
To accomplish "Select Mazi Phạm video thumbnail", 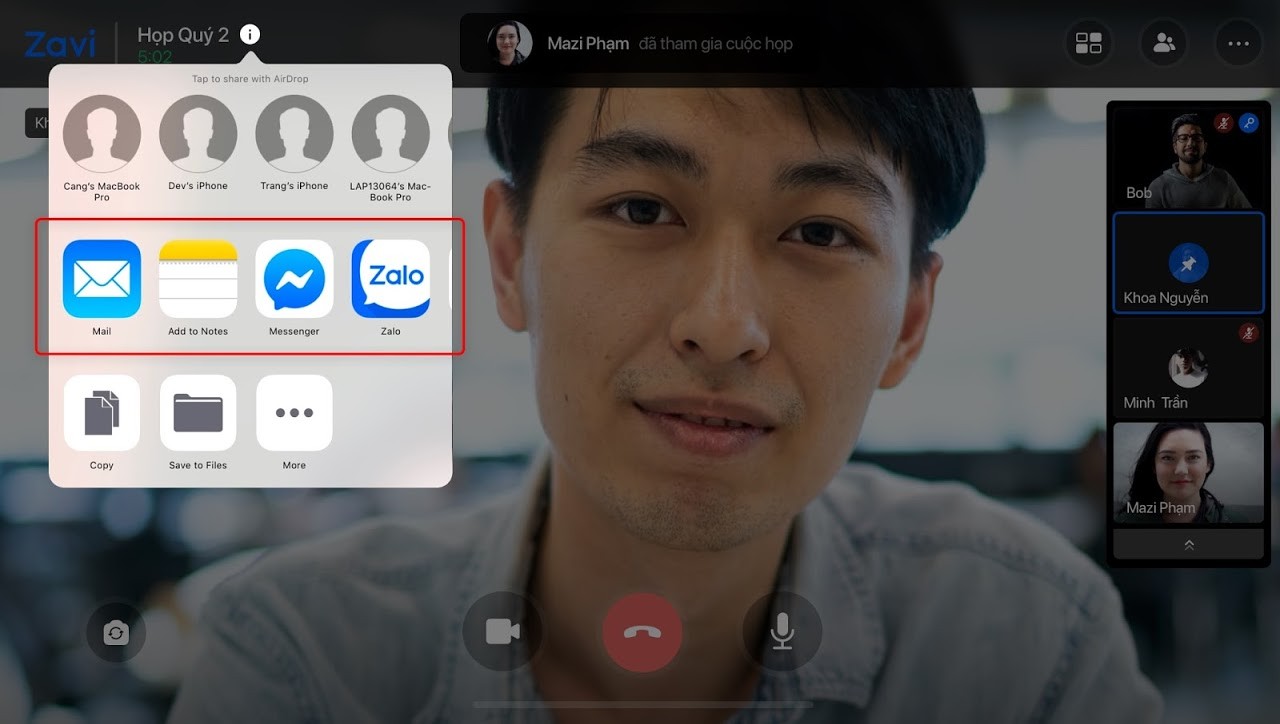I will pyautogui.click(x=1188, y=472).
